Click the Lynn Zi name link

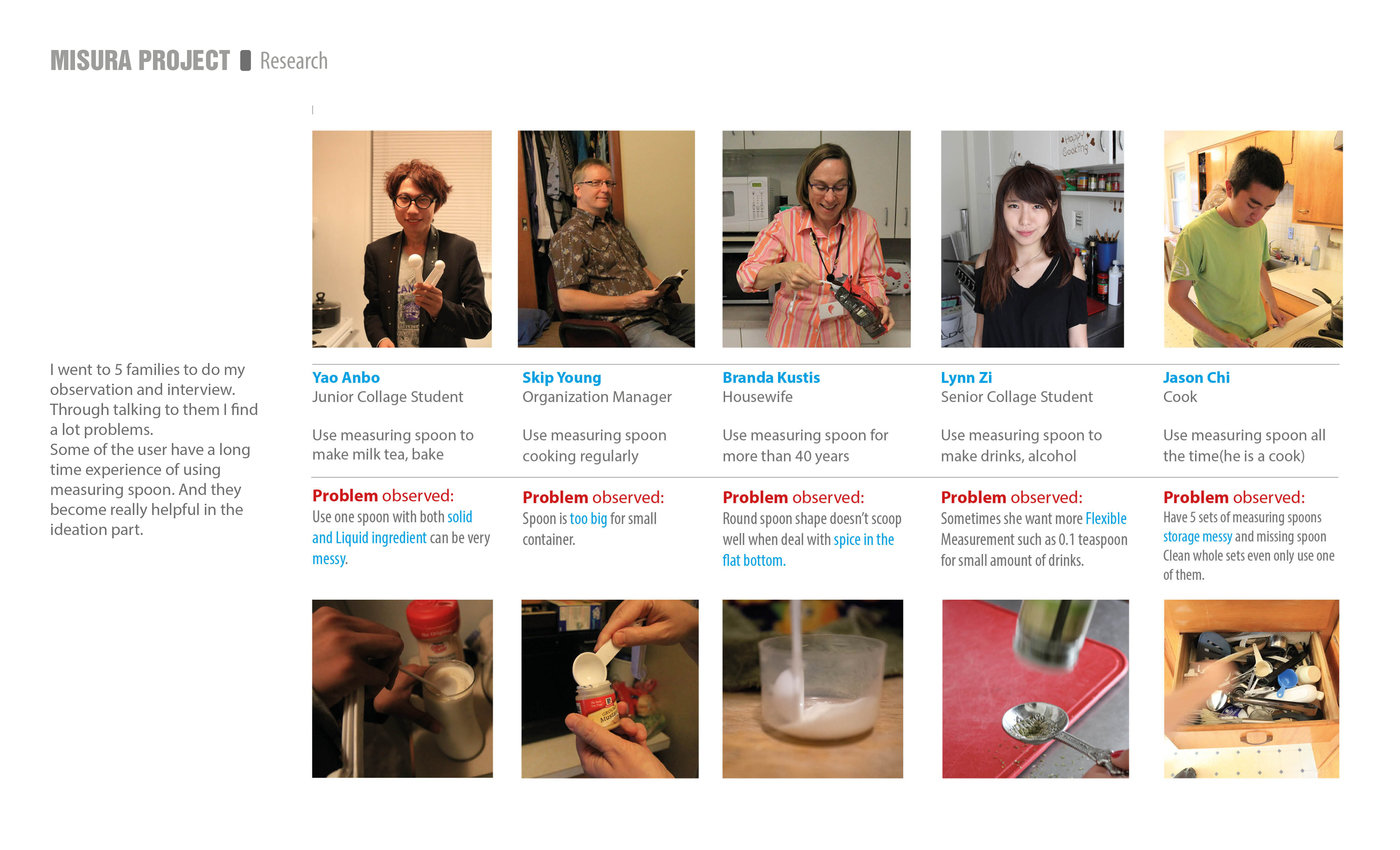[965, 378]
